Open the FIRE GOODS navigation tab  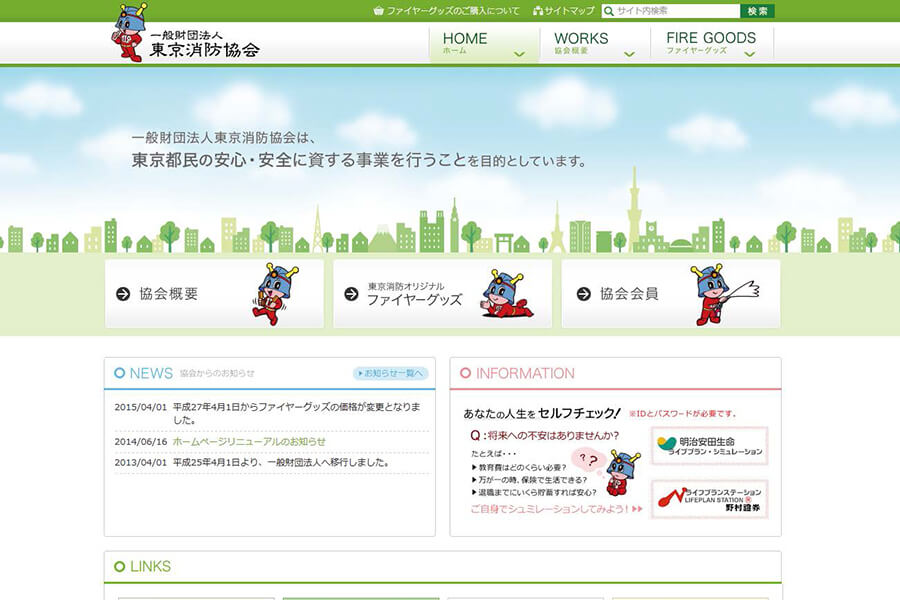(712, 44)
